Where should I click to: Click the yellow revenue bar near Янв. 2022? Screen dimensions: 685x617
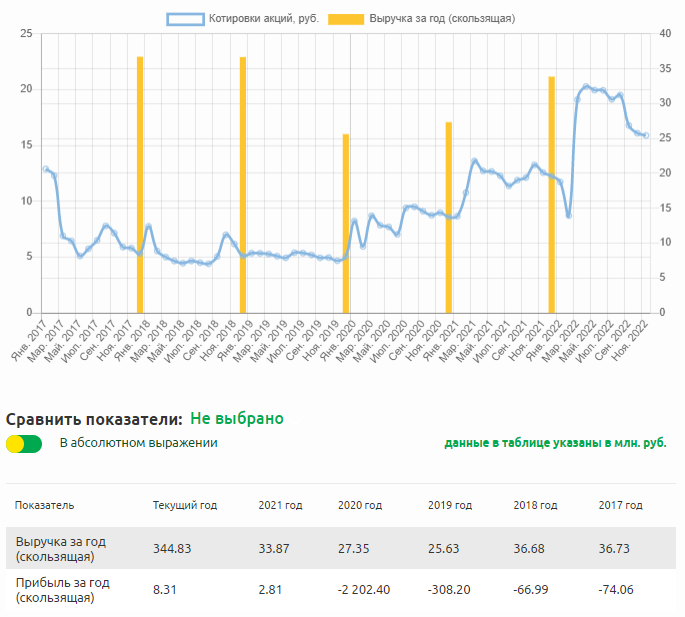551,194
